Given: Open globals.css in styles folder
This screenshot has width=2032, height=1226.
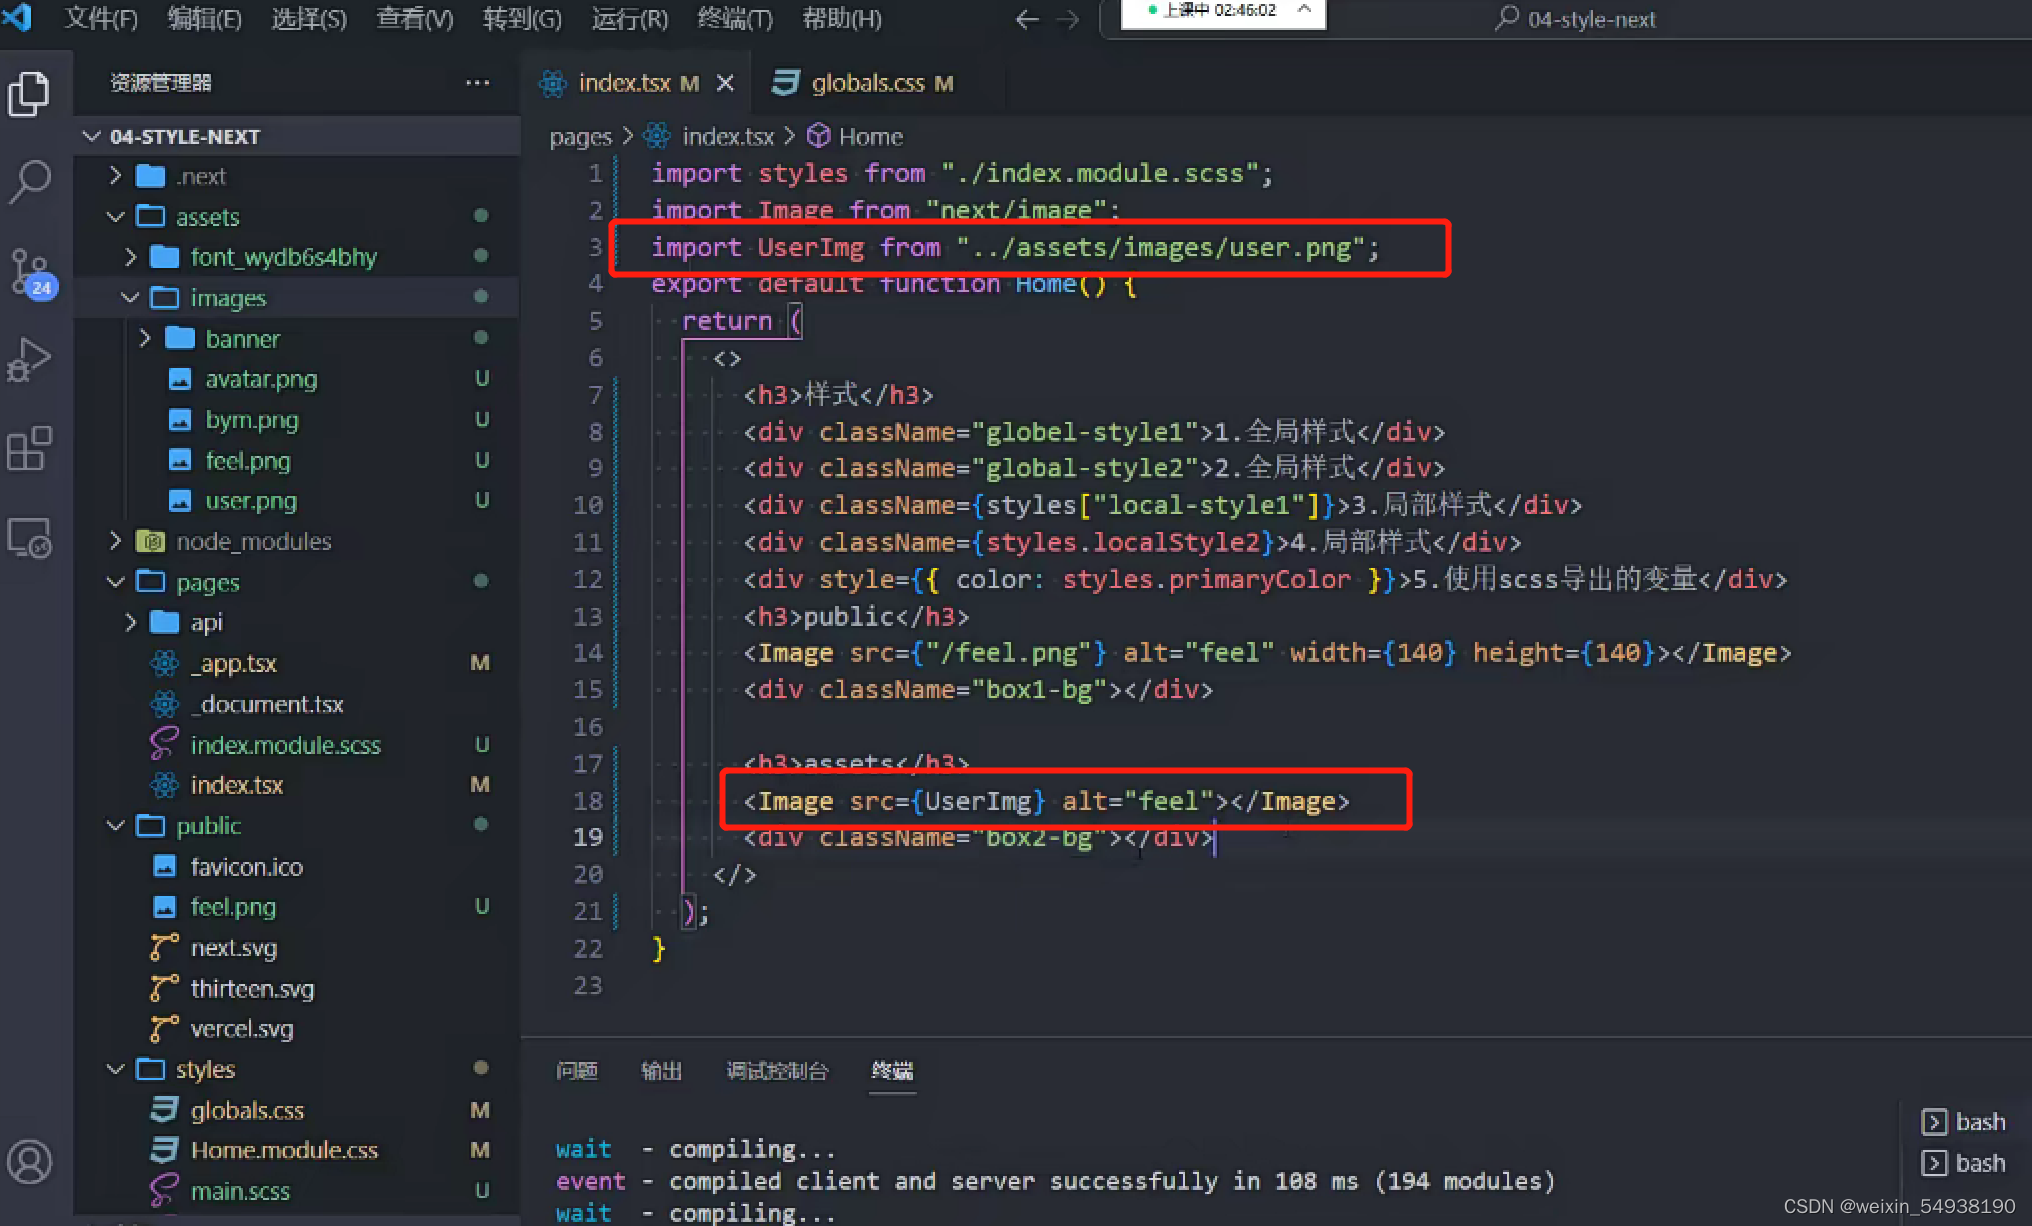Looking at the screenshot, I should [247, 1111].
